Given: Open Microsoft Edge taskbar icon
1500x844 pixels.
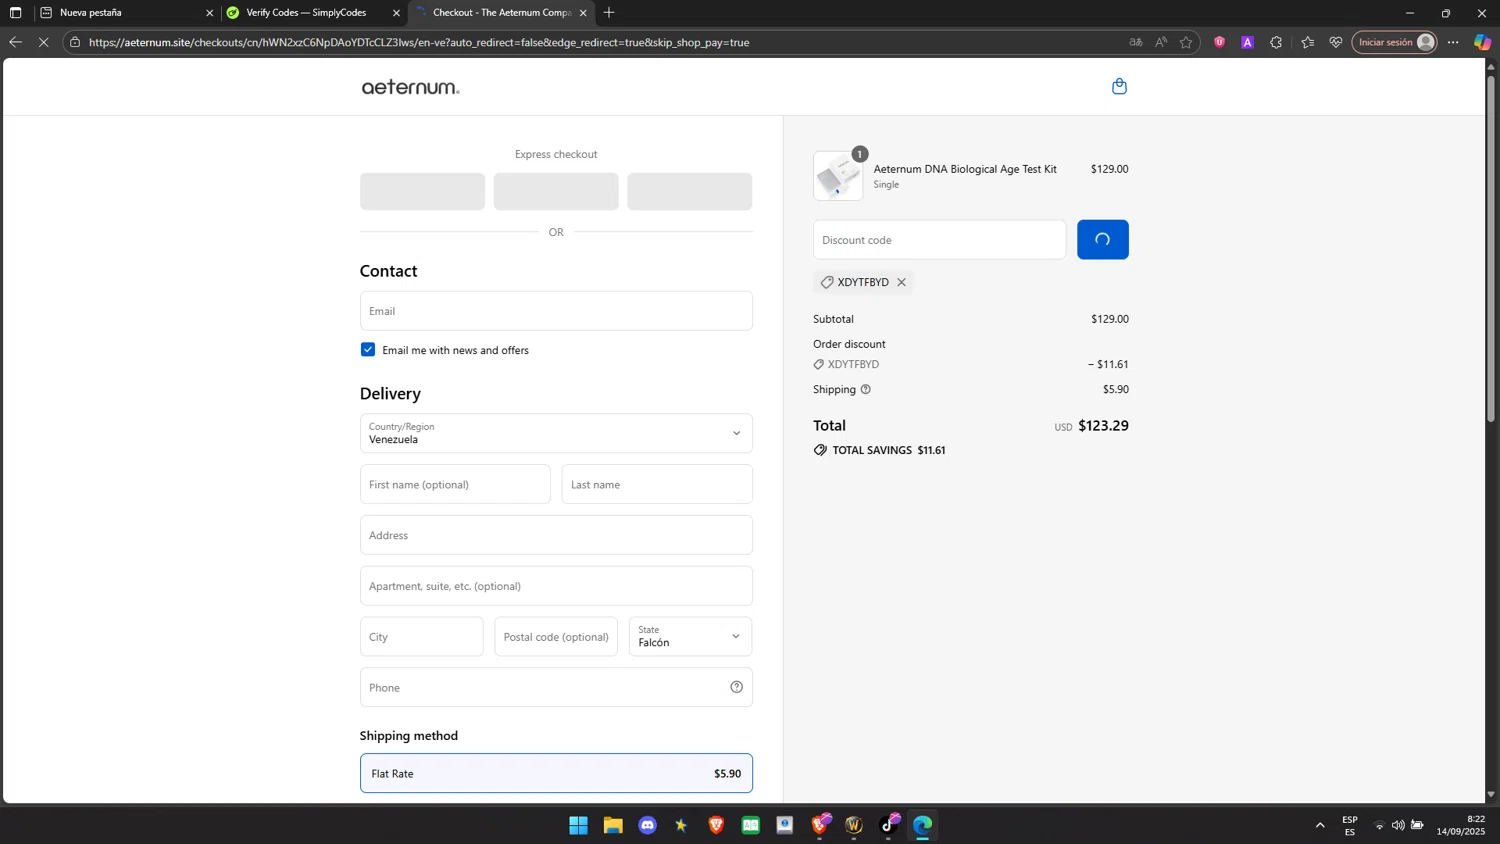Looking at the screenshot, I should click(x=922, y=825).
